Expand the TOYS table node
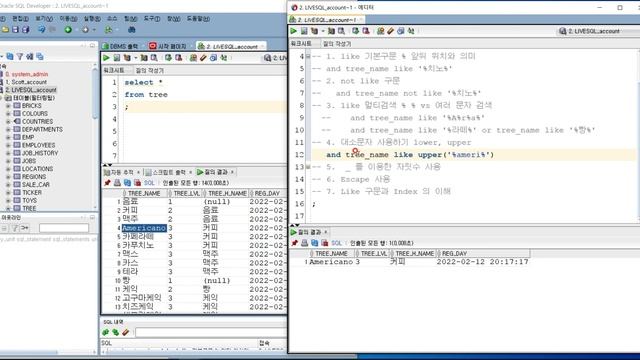 [8, 200]
